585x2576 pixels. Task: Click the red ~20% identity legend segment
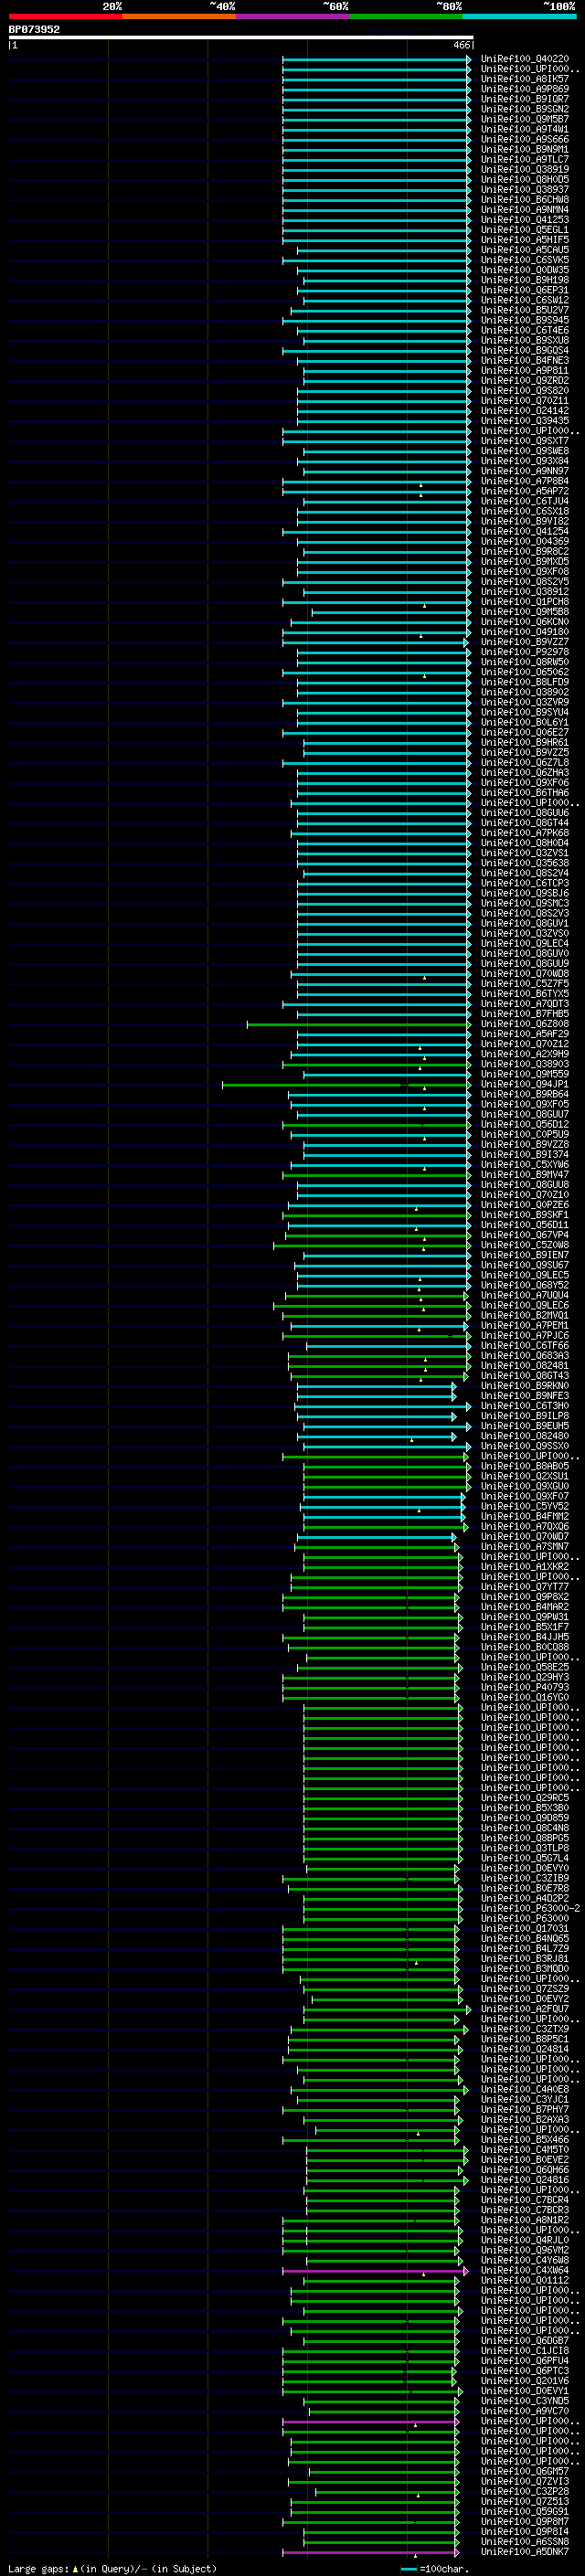point(66,16)
